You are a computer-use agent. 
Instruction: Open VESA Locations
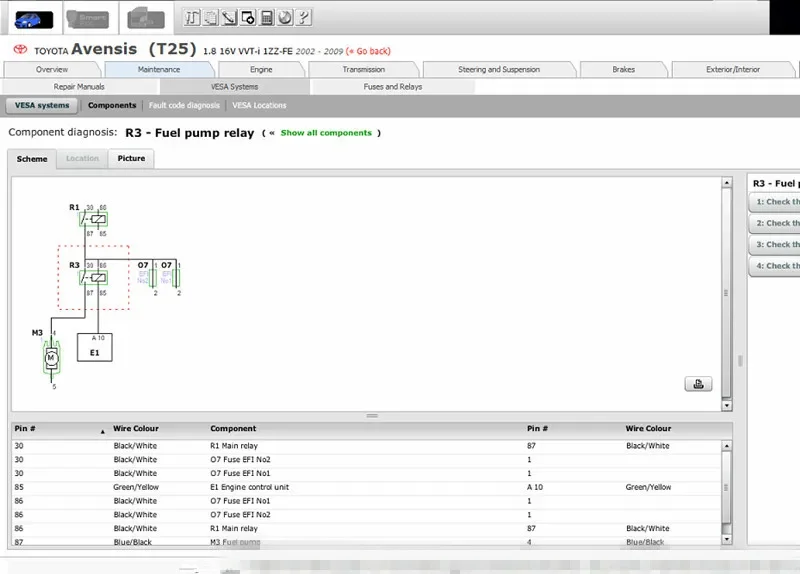point(259,105)
